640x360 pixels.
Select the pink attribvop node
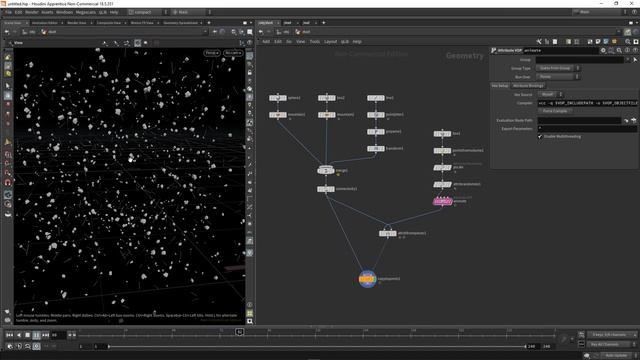(442, 201)
